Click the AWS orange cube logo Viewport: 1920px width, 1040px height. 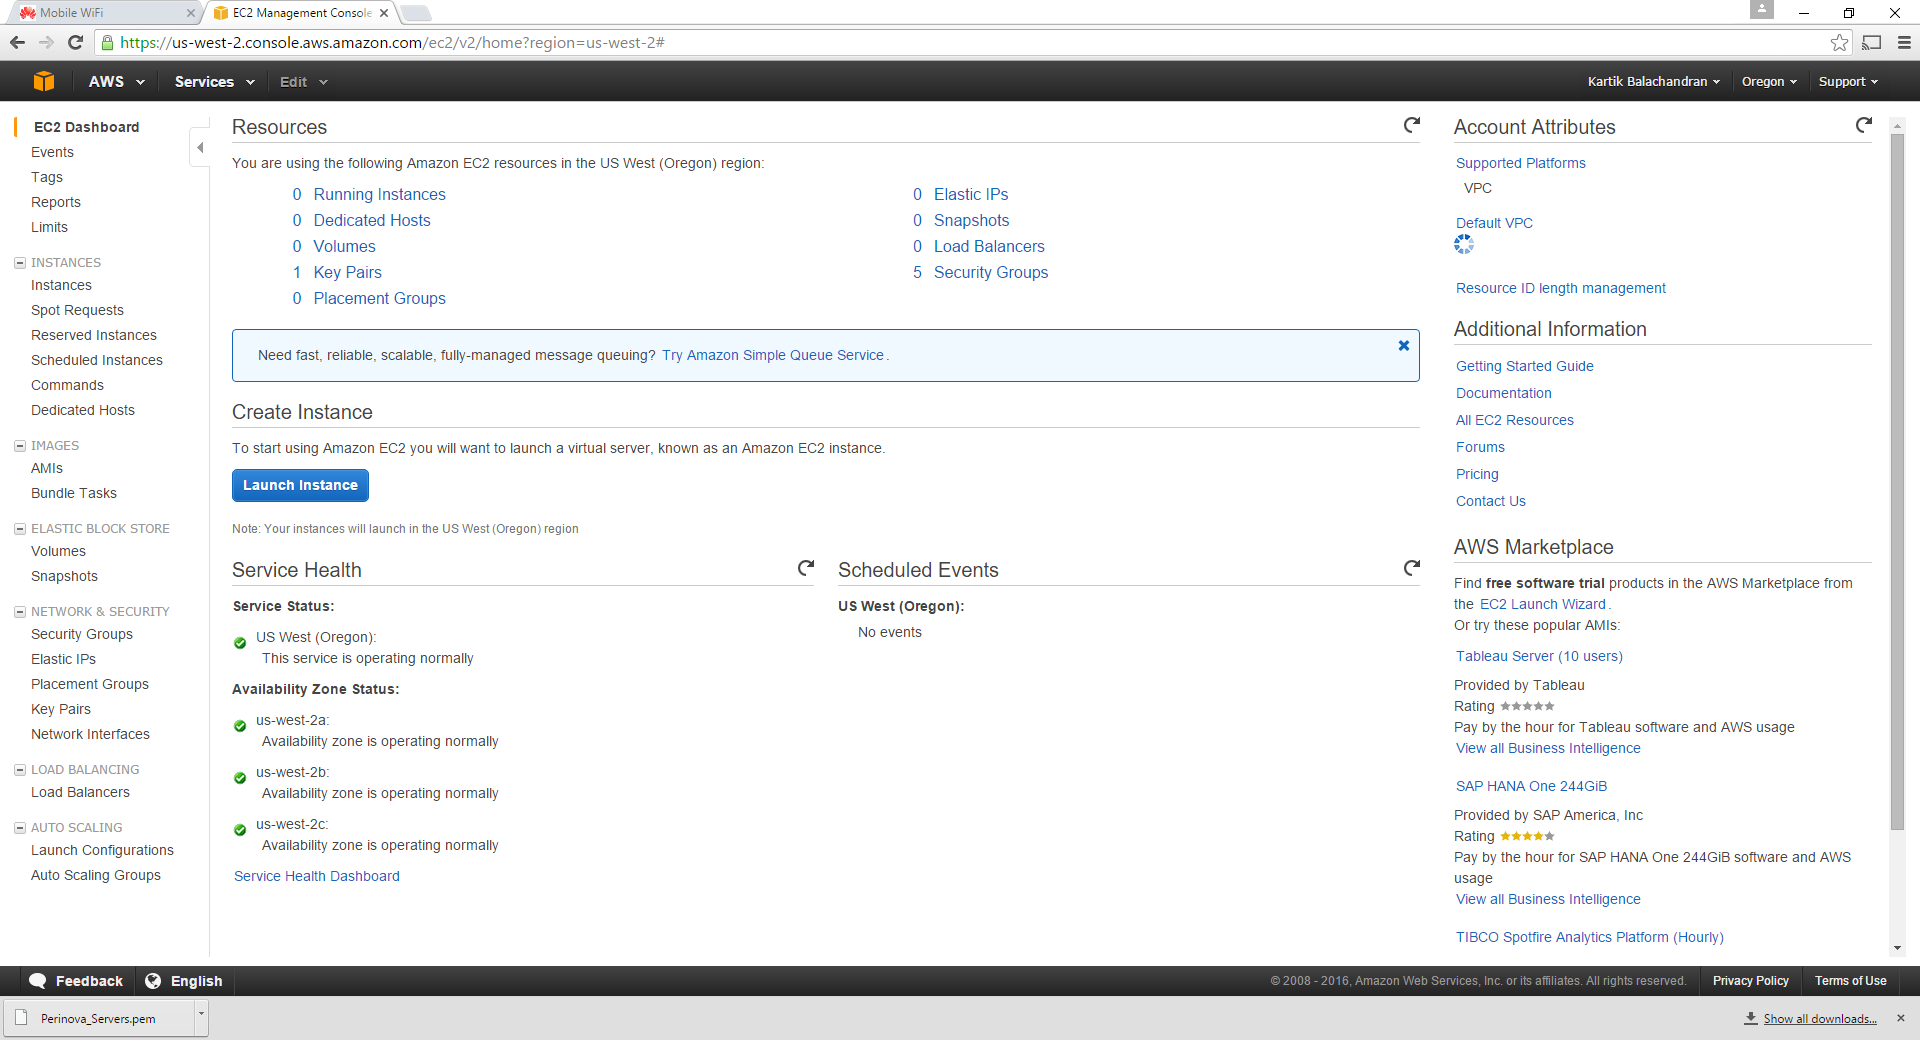[44, 81]
